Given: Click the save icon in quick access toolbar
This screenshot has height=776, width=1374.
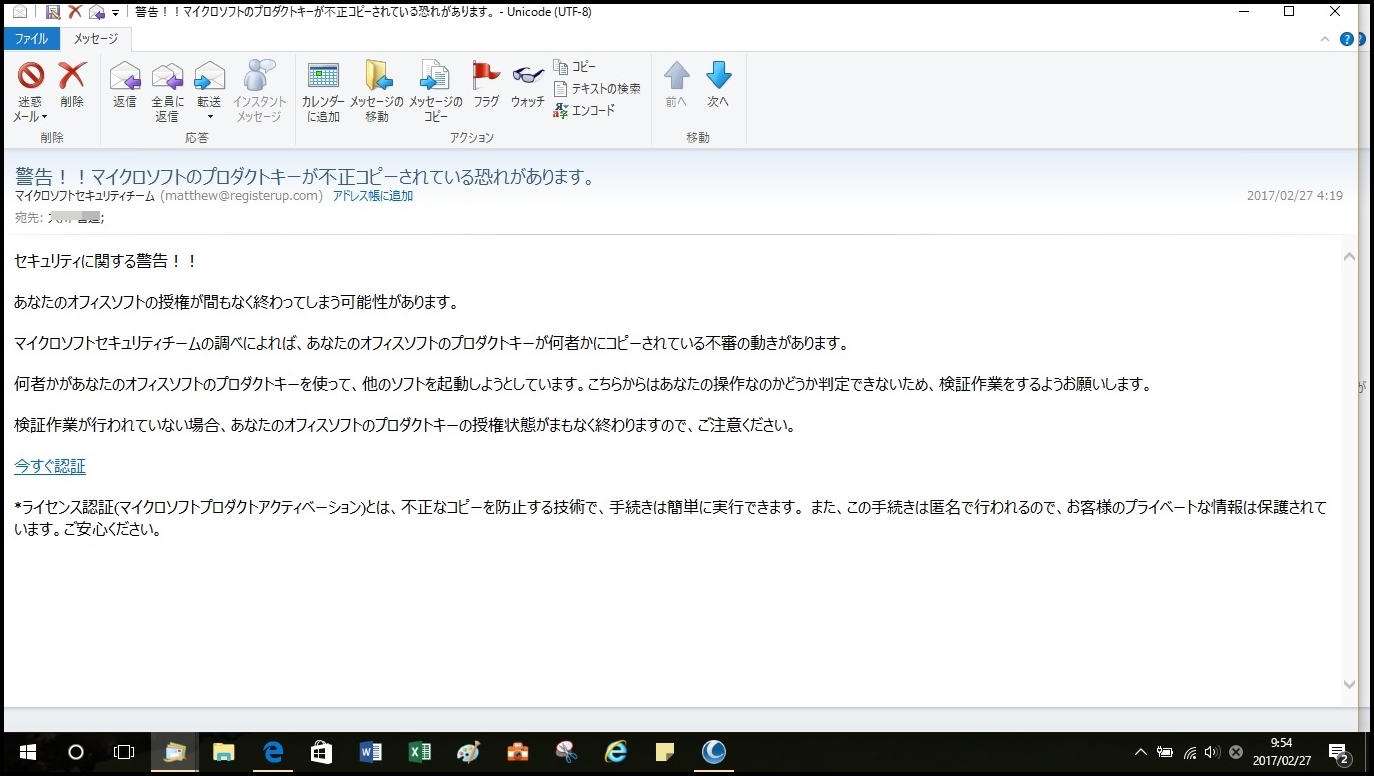Looking at the screenshot, I should [x=53, y=12].
